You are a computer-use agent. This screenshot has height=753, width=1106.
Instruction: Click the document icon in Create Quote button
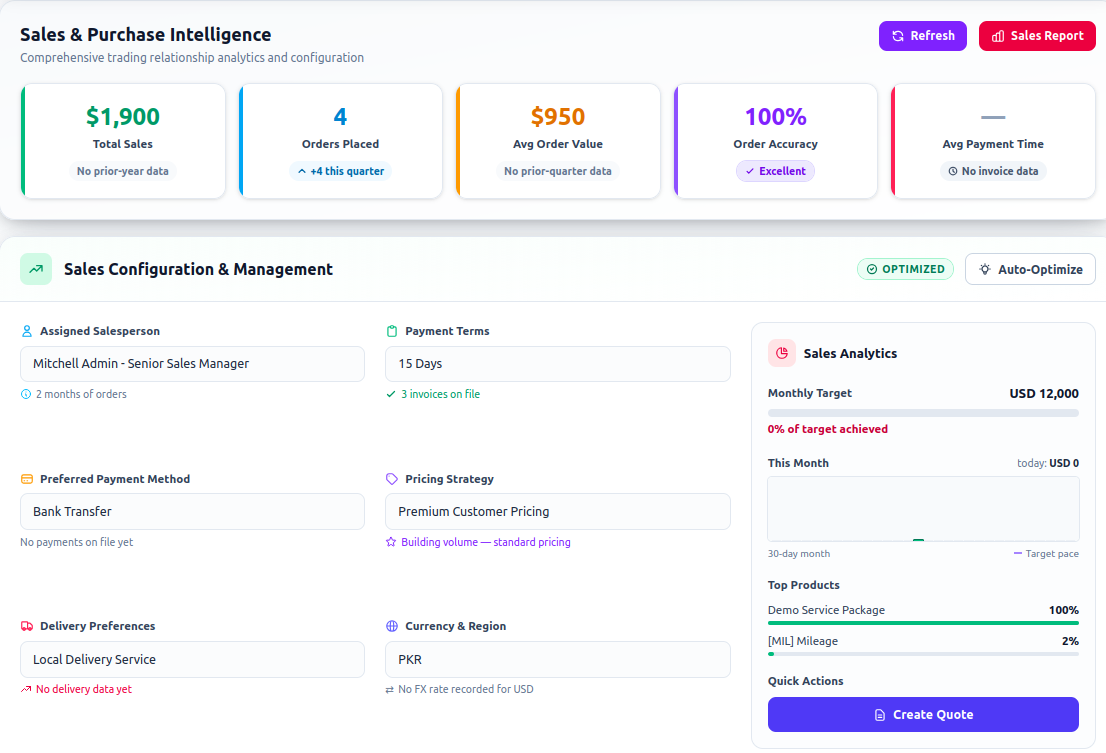click(x=880, y=715)
